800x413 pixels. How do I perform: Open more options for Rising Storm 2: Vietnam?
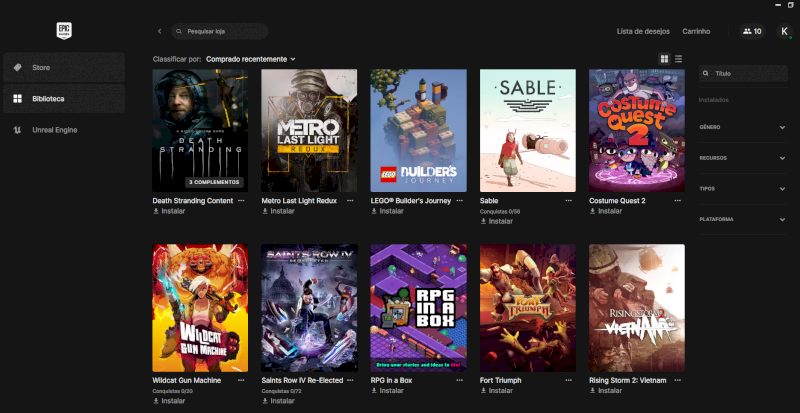[678, 380]
